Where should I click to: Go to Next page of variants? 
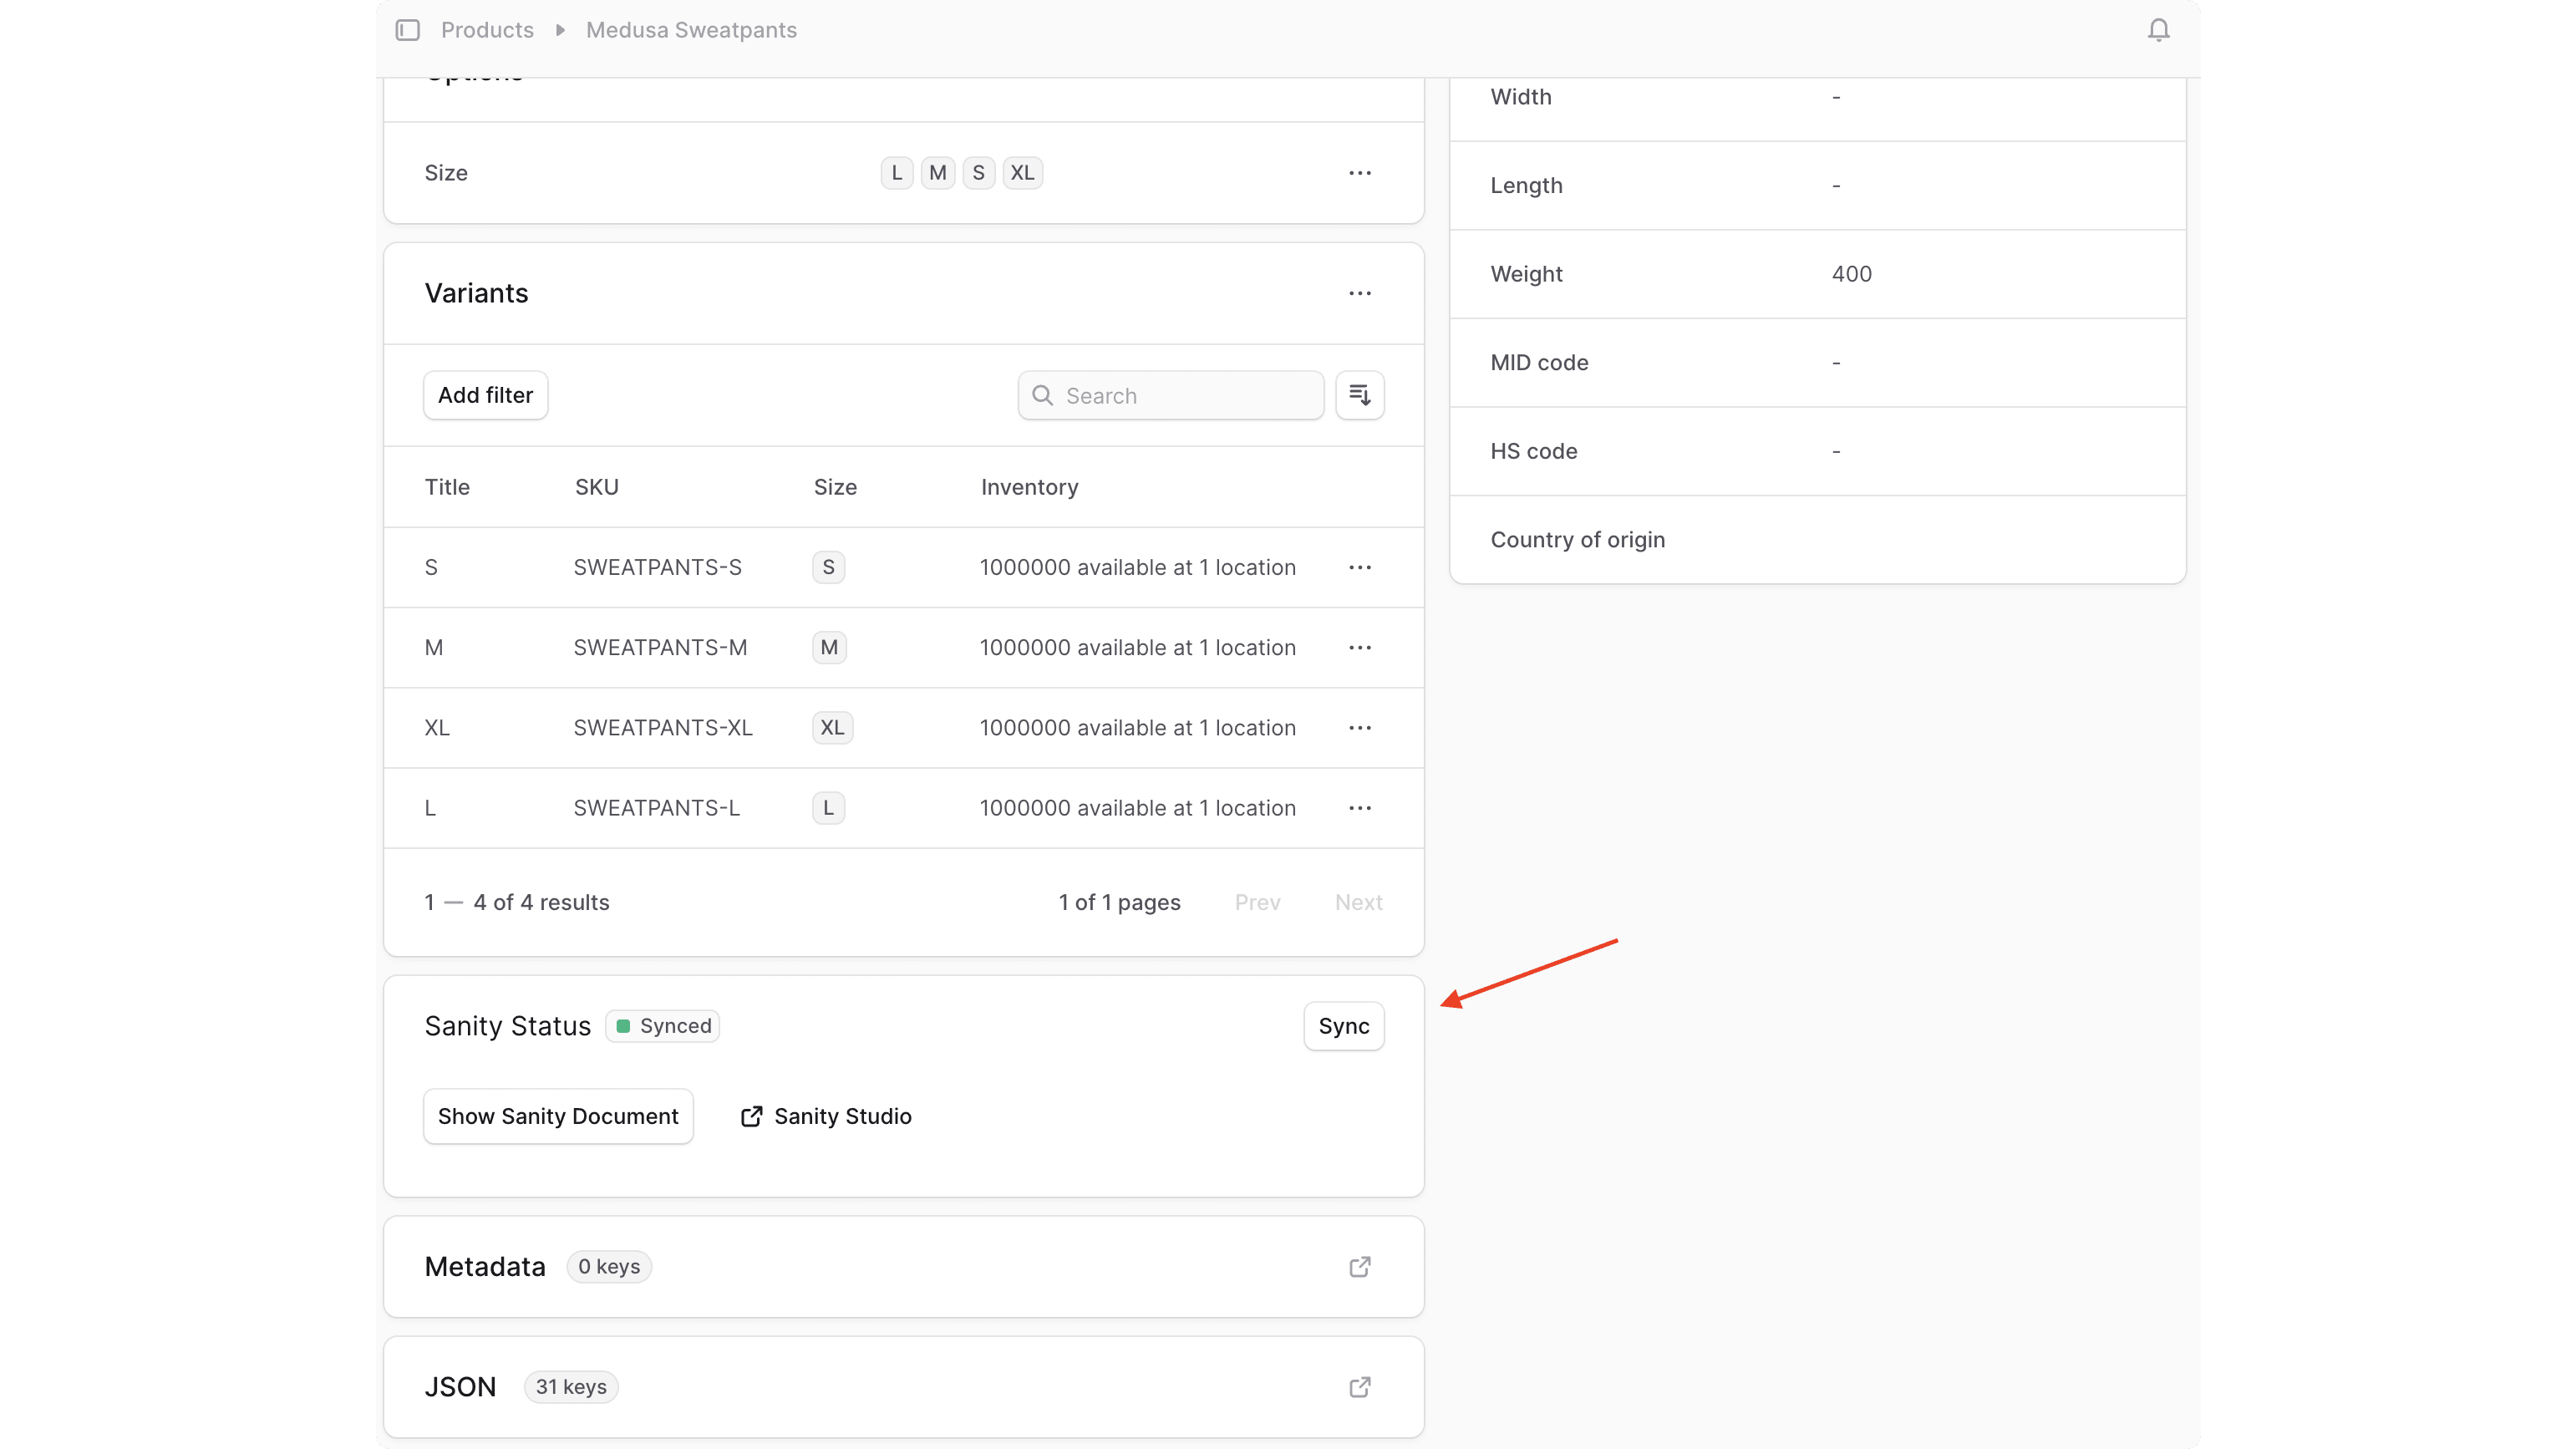tap(1358, 901)
